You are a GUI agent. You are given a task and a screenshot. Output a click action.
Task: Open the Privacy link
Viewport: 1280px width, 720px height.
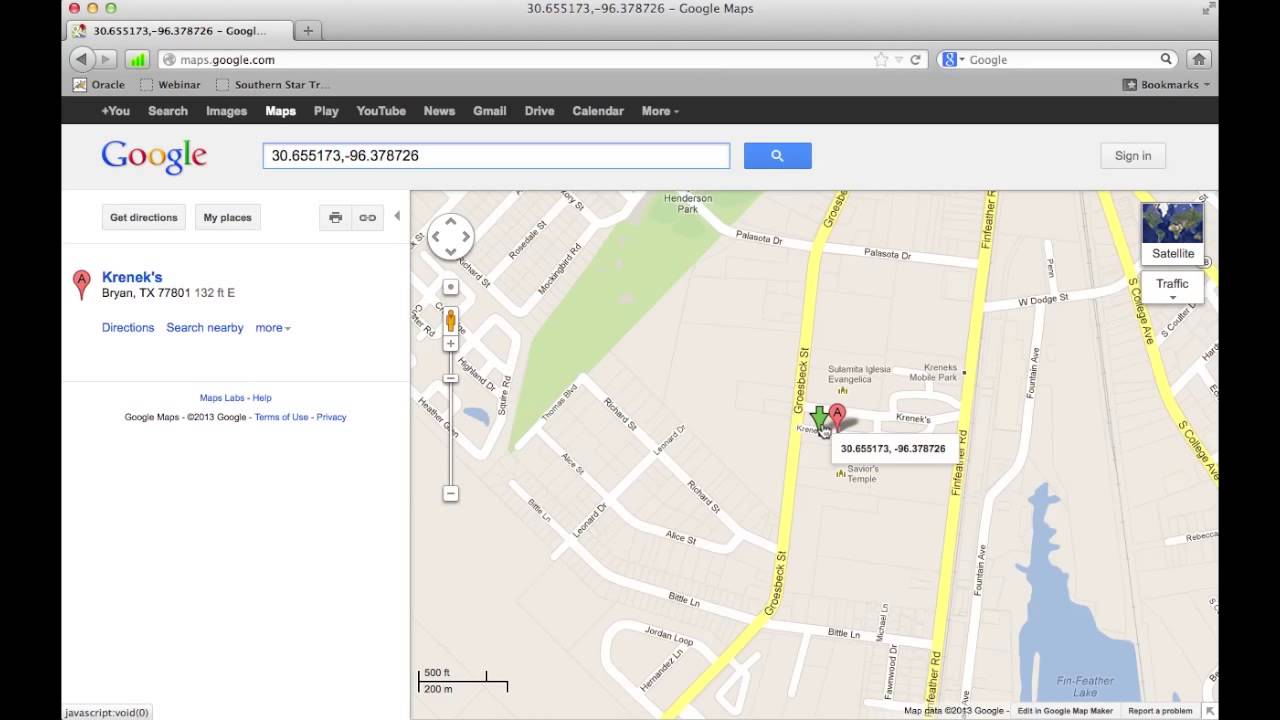tap(331, 417)
